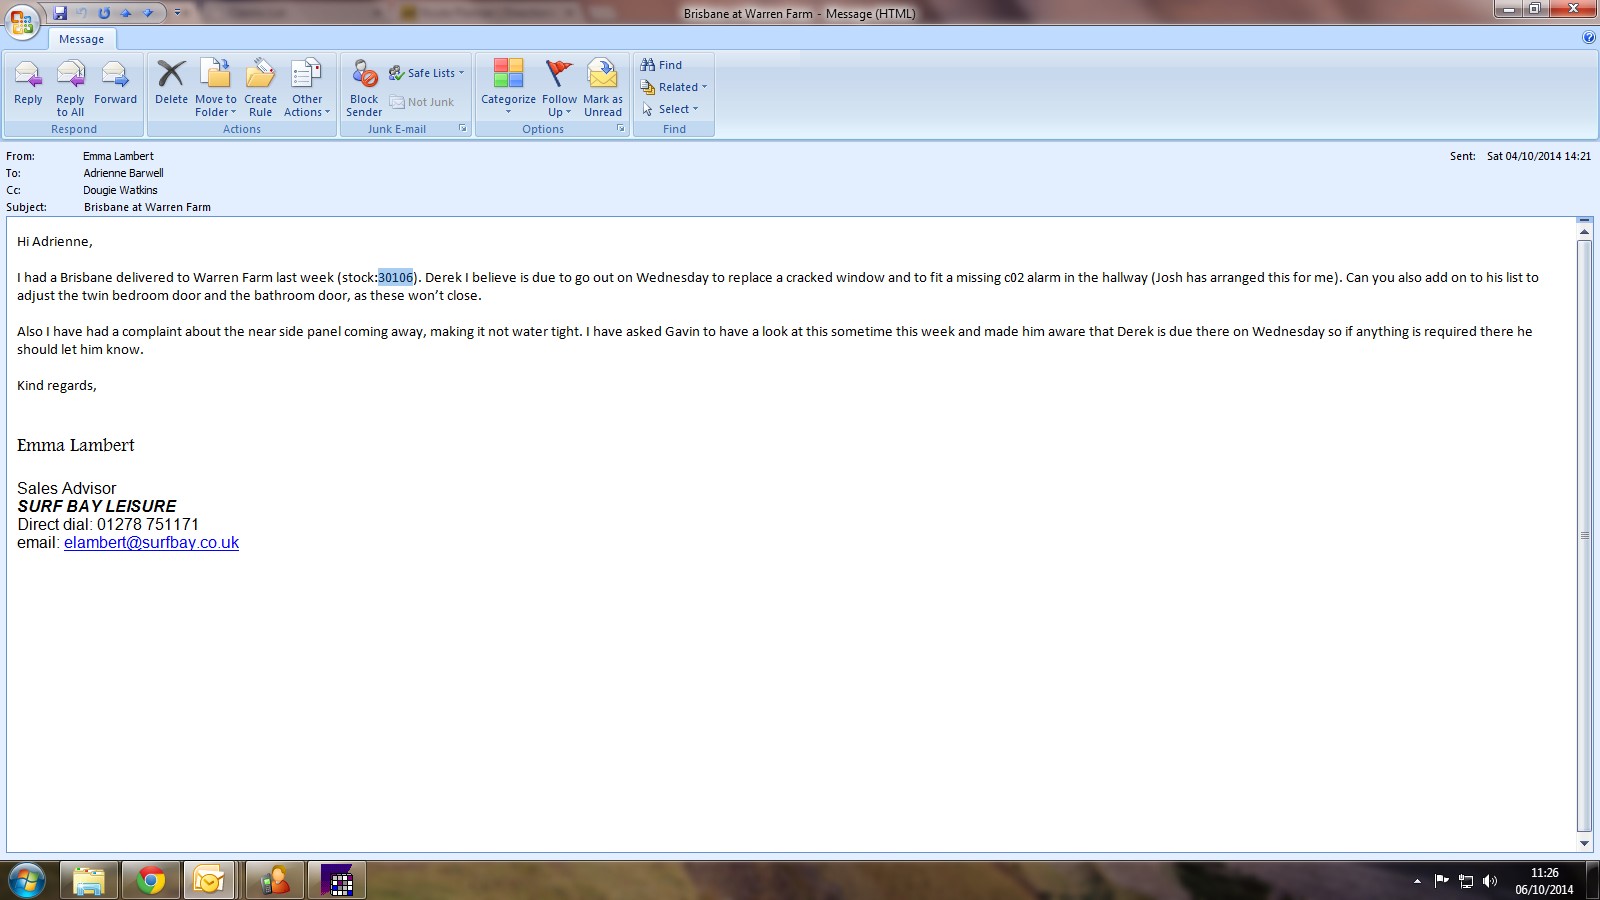1600x900 pixels.
Task: Open the Options group dialog launcher
Action: (621, 129)
